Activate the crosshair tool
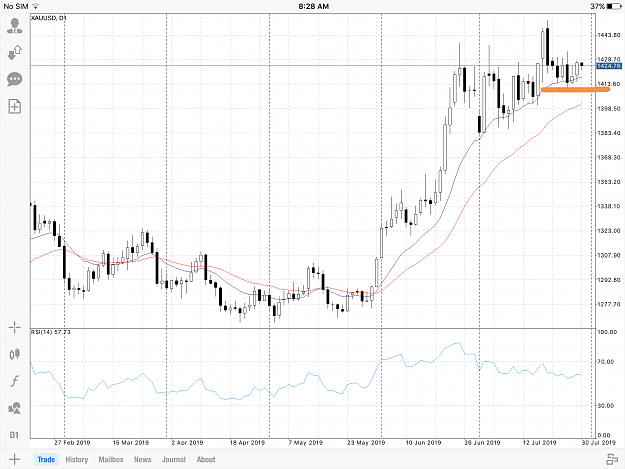Viewport: 625px width, 469px height. point(15,328)
